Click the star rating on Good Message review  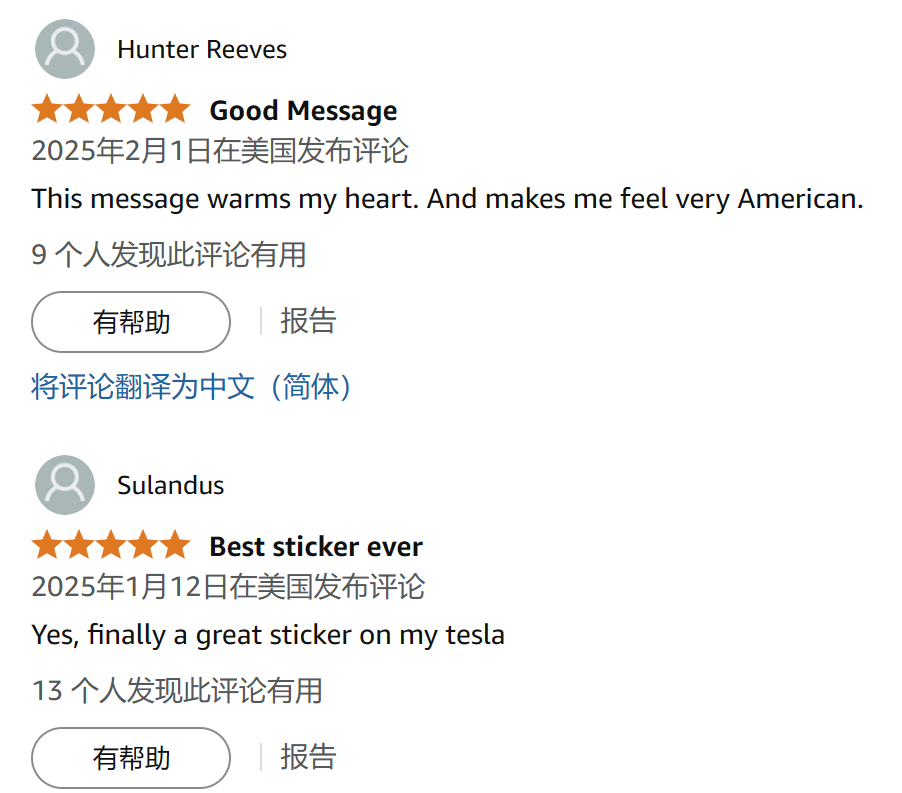click(111, 109)
